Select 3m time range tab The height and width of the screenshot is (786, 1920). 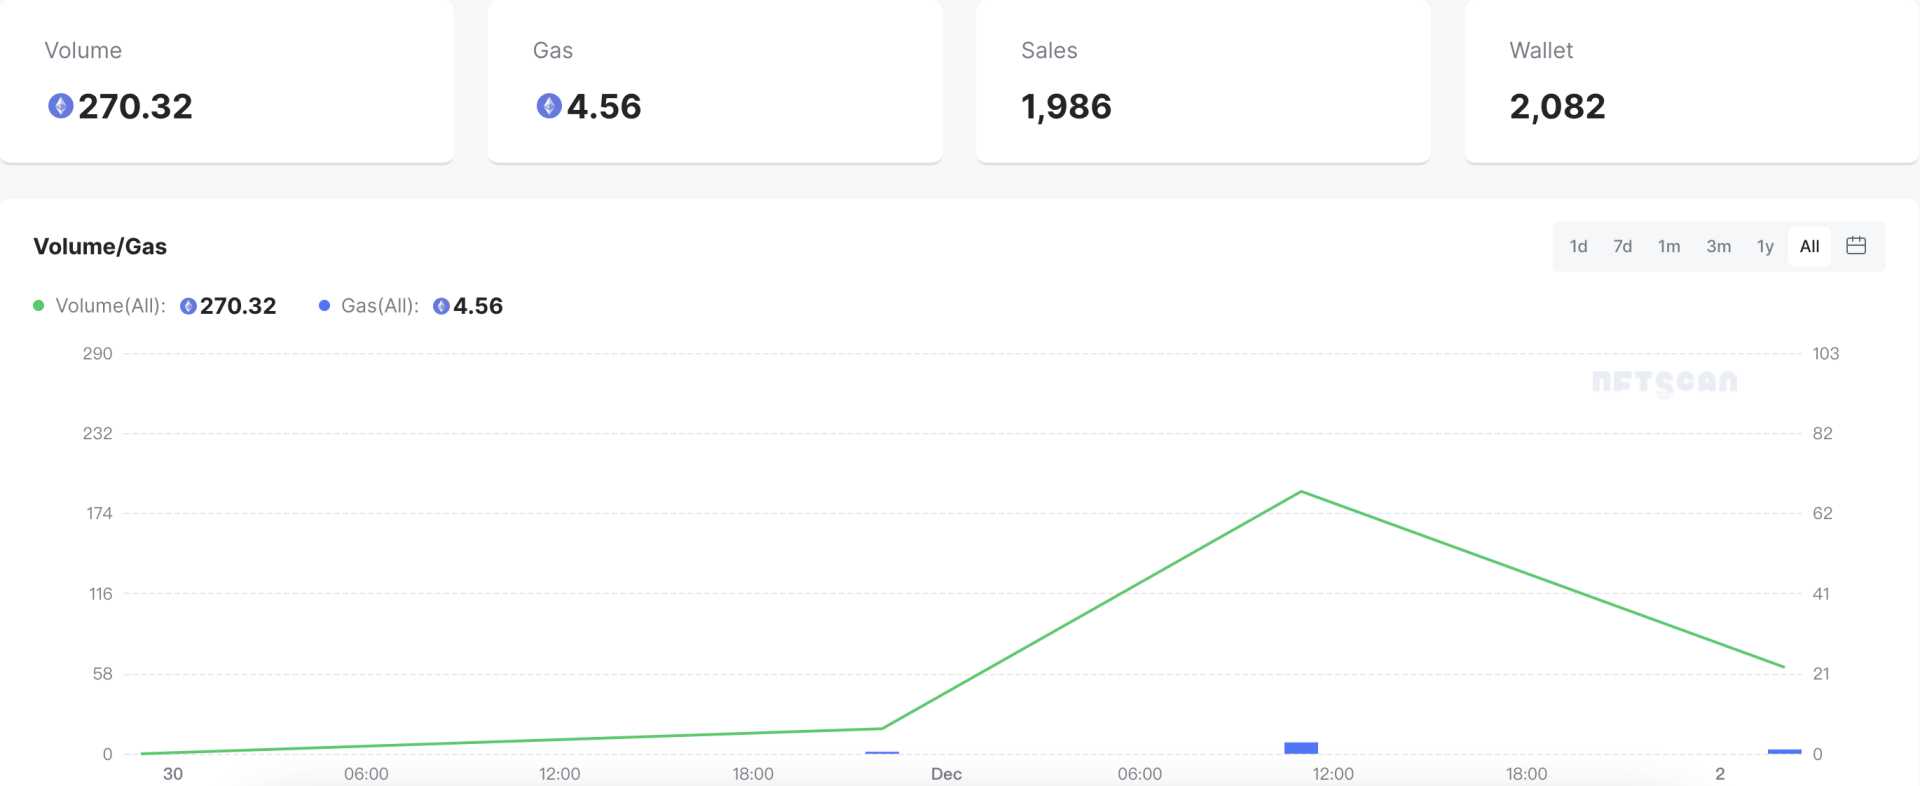1718,246
